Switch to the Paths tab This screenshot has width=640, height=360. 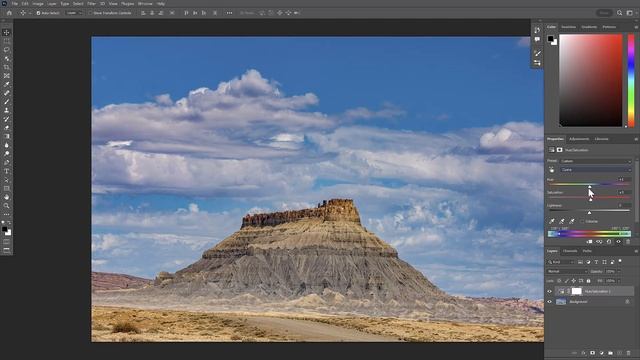pos(587,251)
